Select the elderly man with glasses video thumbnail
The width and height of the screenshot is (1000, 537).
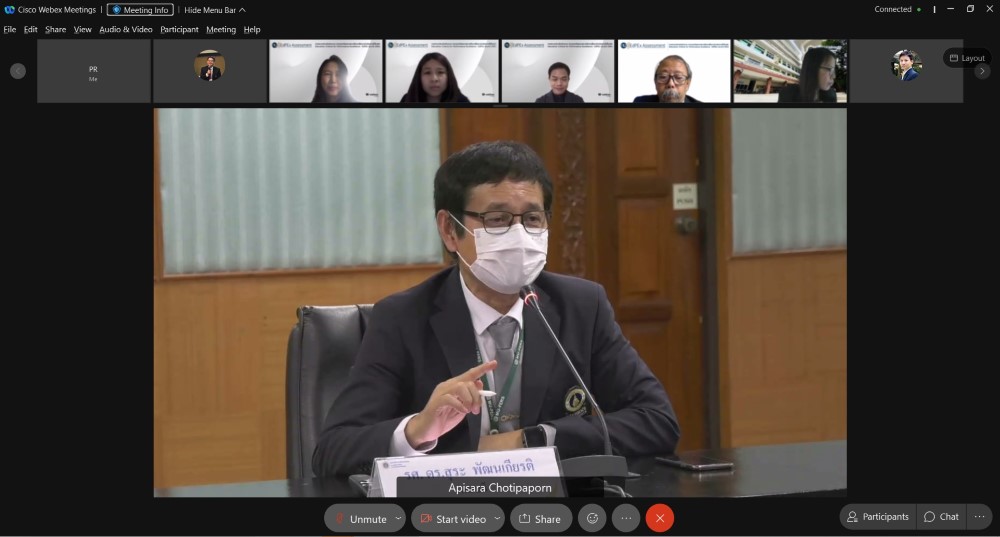pyautogui.click(x=673, y=71)
